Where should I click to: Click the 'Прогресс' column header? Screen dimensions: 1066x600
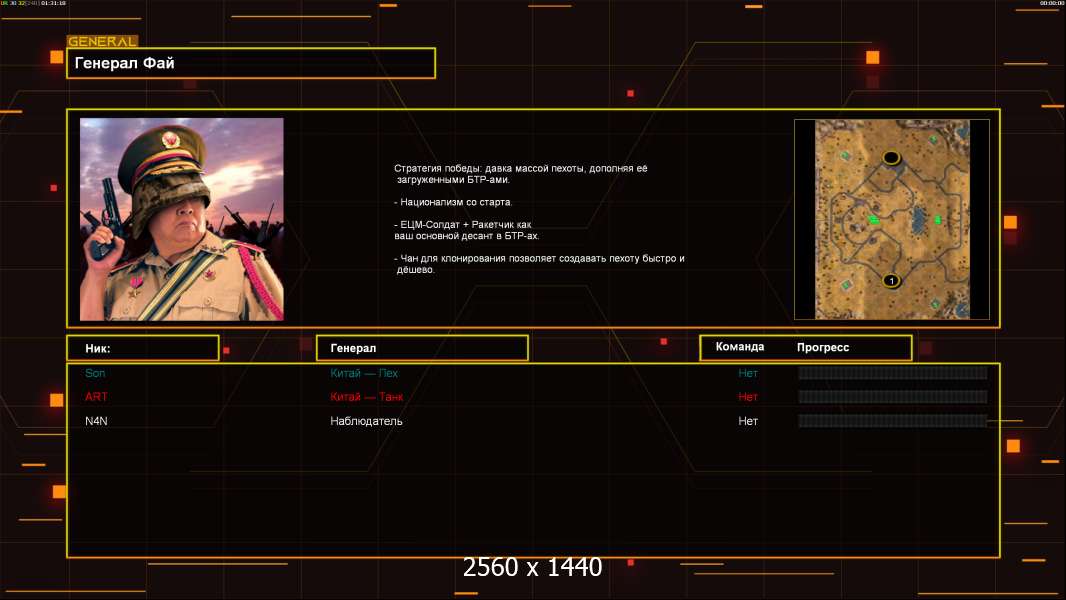coord(823,347)
